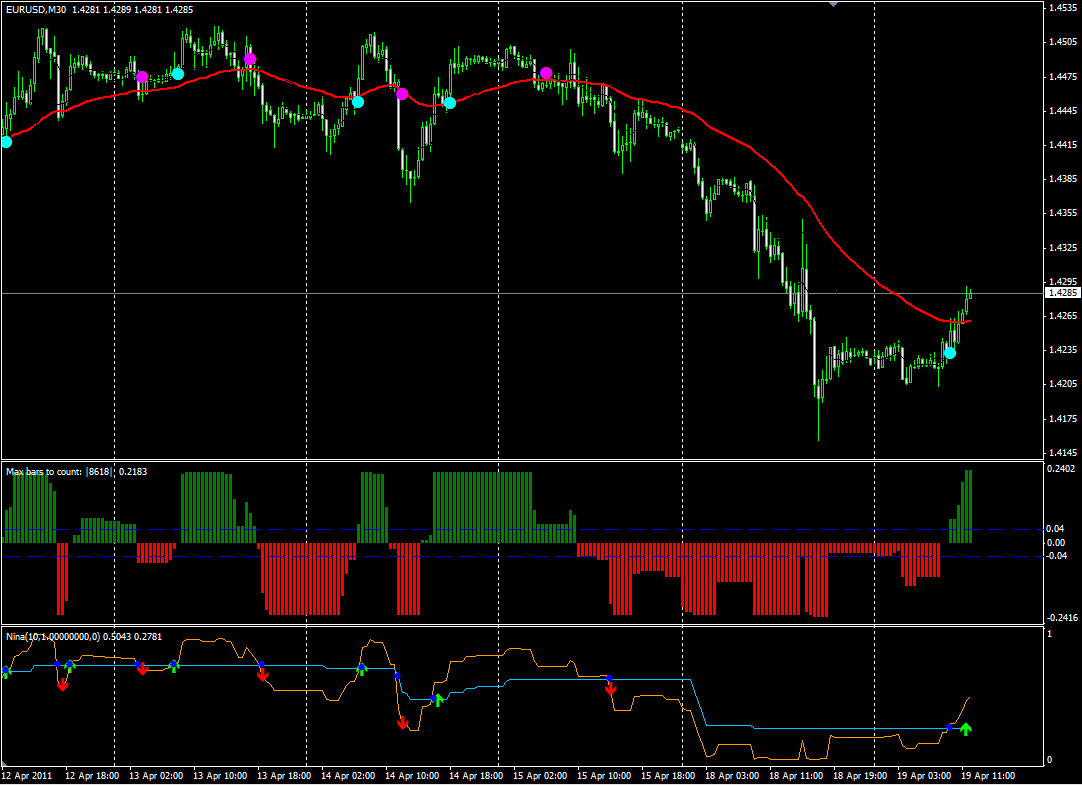The image size is (1082, 786).
Task: Click the 1.4505 price axis label
Action: (1063, 42)
